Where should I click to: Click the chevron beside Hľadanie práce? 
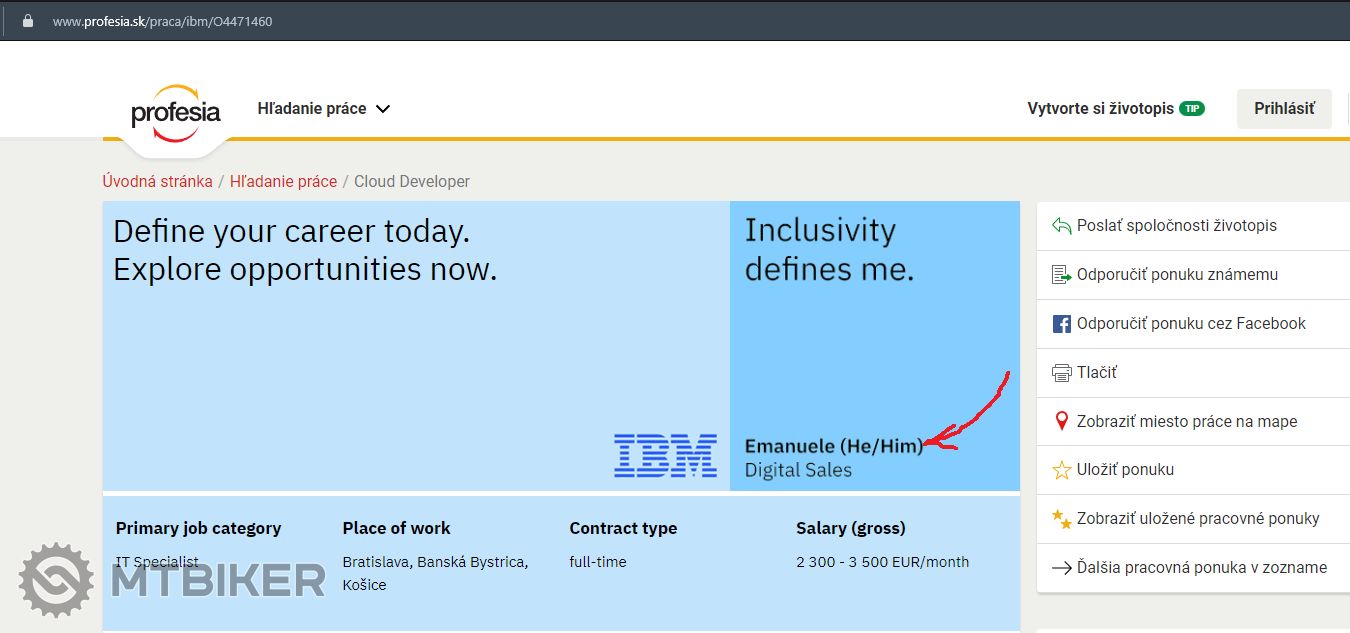(x=382, y=109)
